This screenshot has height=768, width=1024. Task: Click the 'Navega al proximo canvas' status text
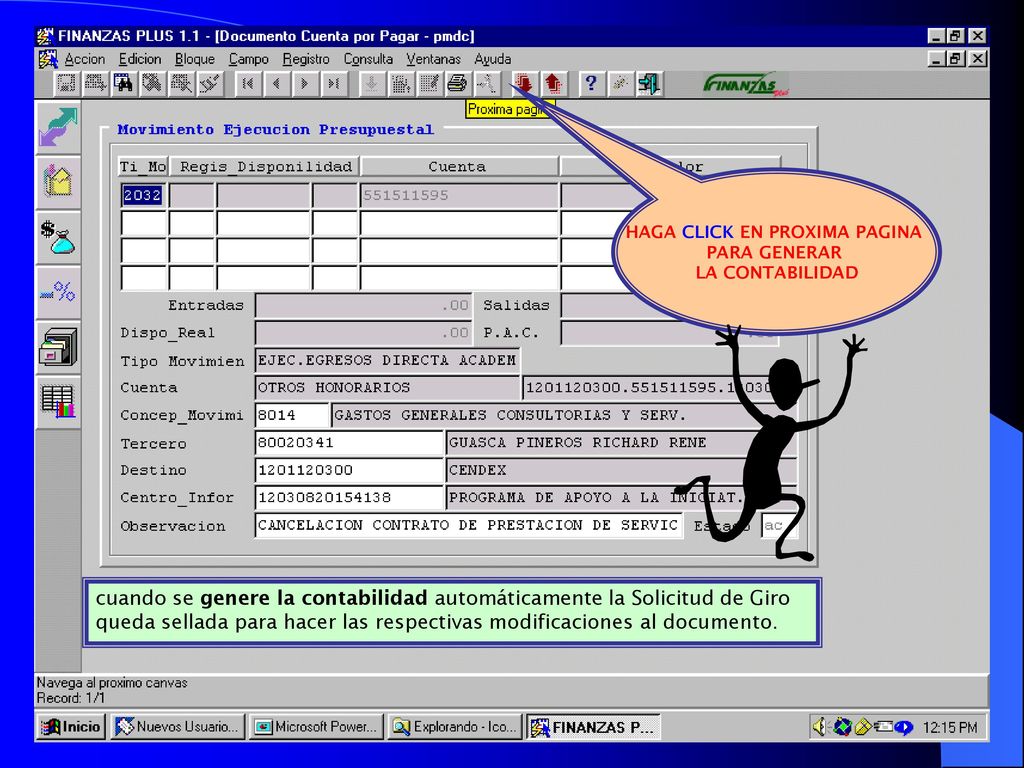coord(112,682)
